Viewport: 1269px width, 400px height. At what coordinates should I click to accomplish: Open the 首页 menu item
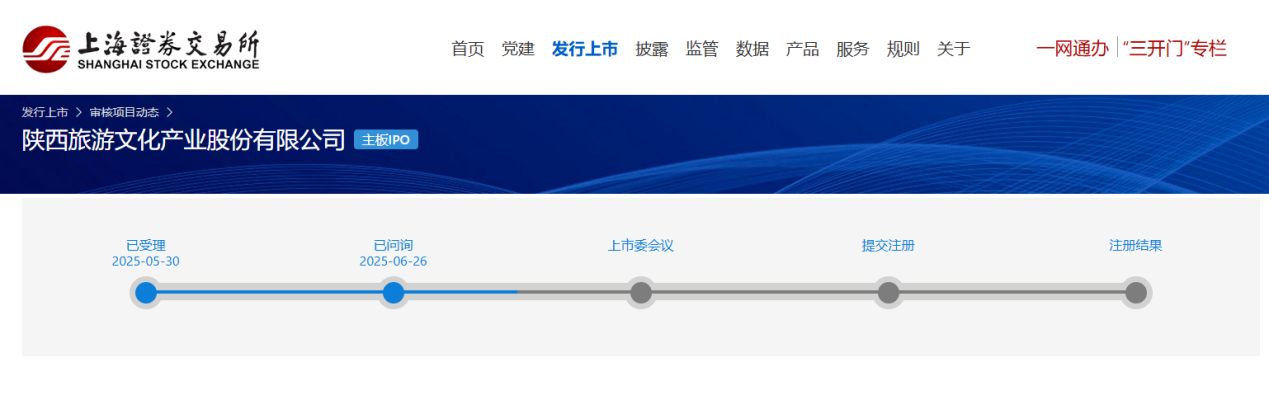(x=468, y=48)
